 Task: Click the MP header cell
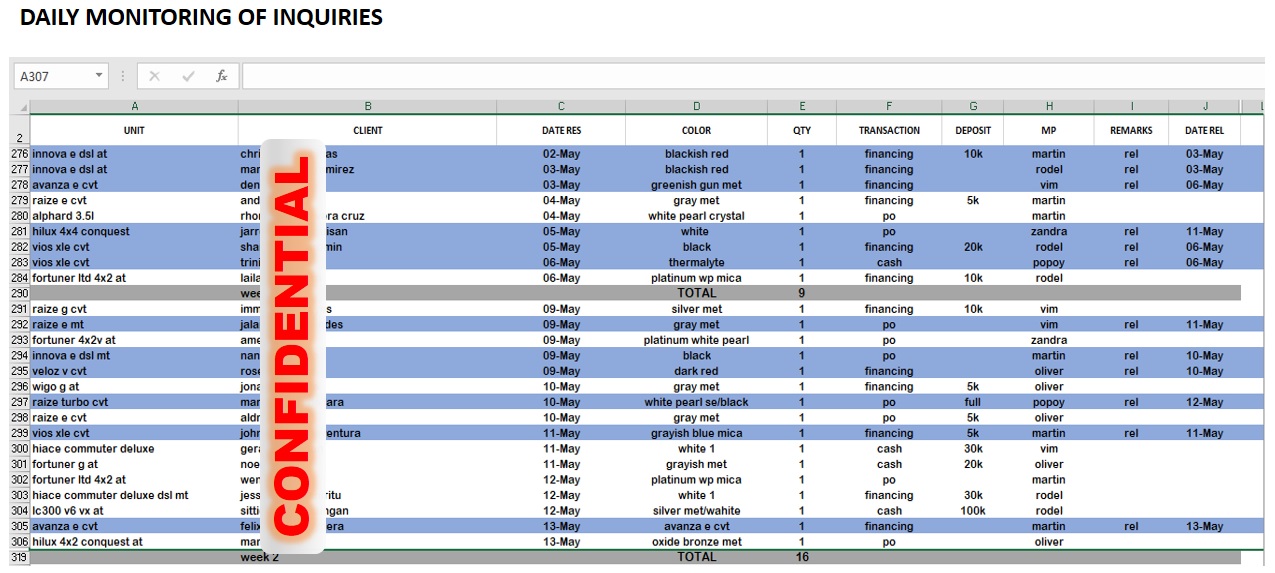click(x=1049, y=130)
